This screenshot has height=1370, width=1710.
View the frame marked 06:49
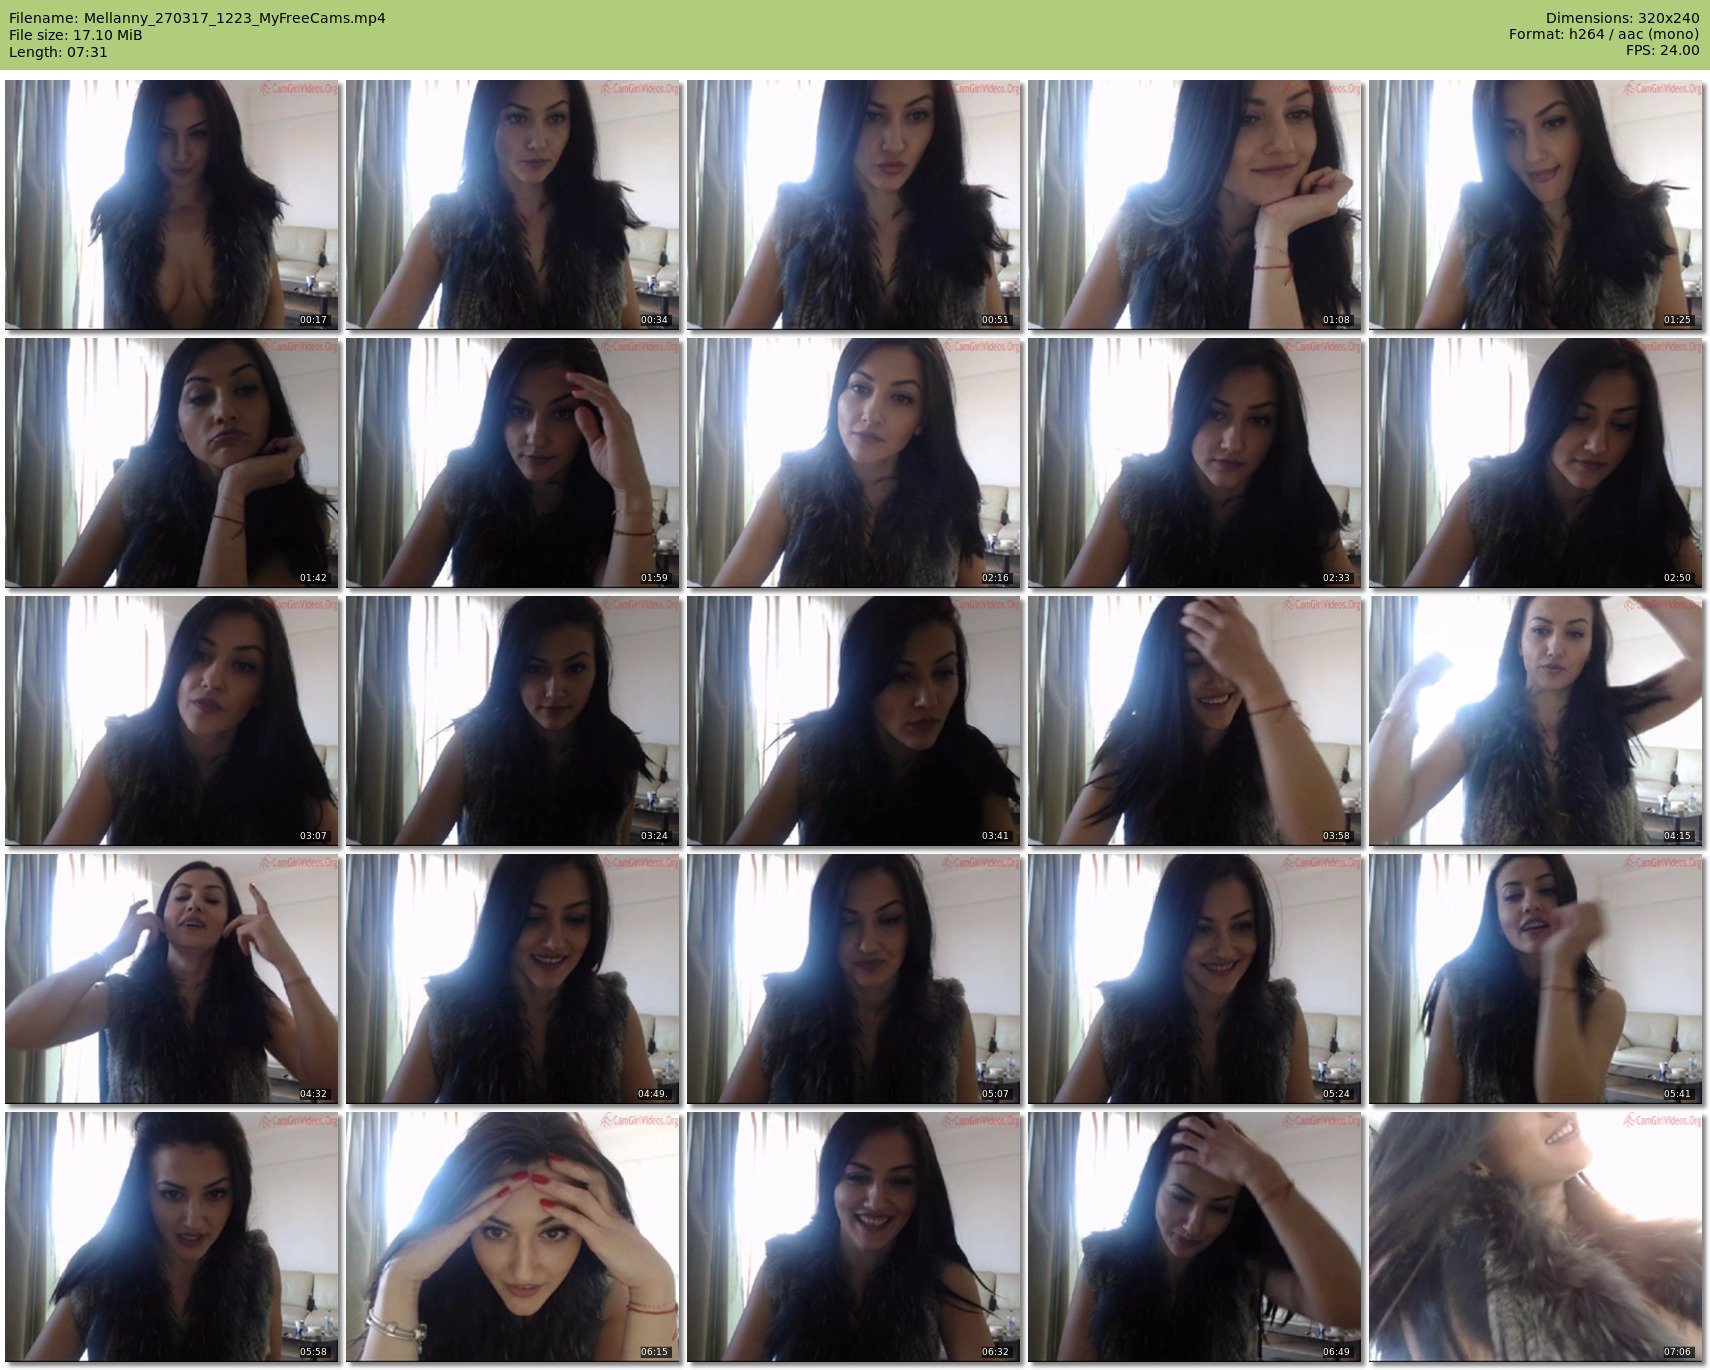(1195, 1236)
